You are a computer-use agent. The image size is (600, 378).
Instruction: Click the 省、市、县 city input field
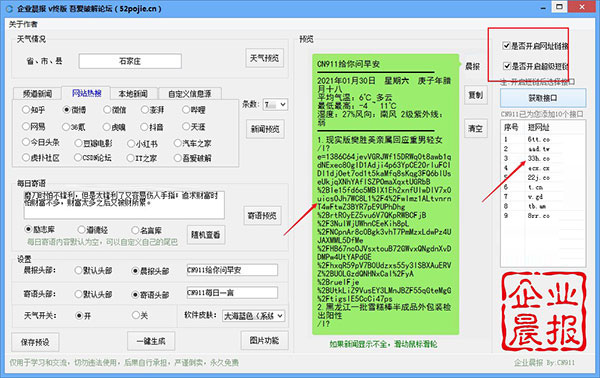(x=130, y=61)
